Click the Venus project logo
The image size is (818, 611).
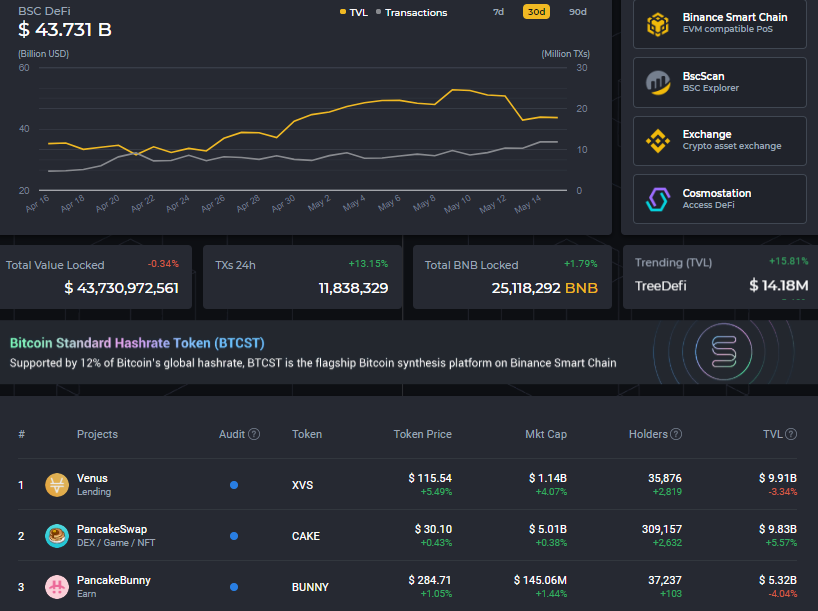(57, 485)
